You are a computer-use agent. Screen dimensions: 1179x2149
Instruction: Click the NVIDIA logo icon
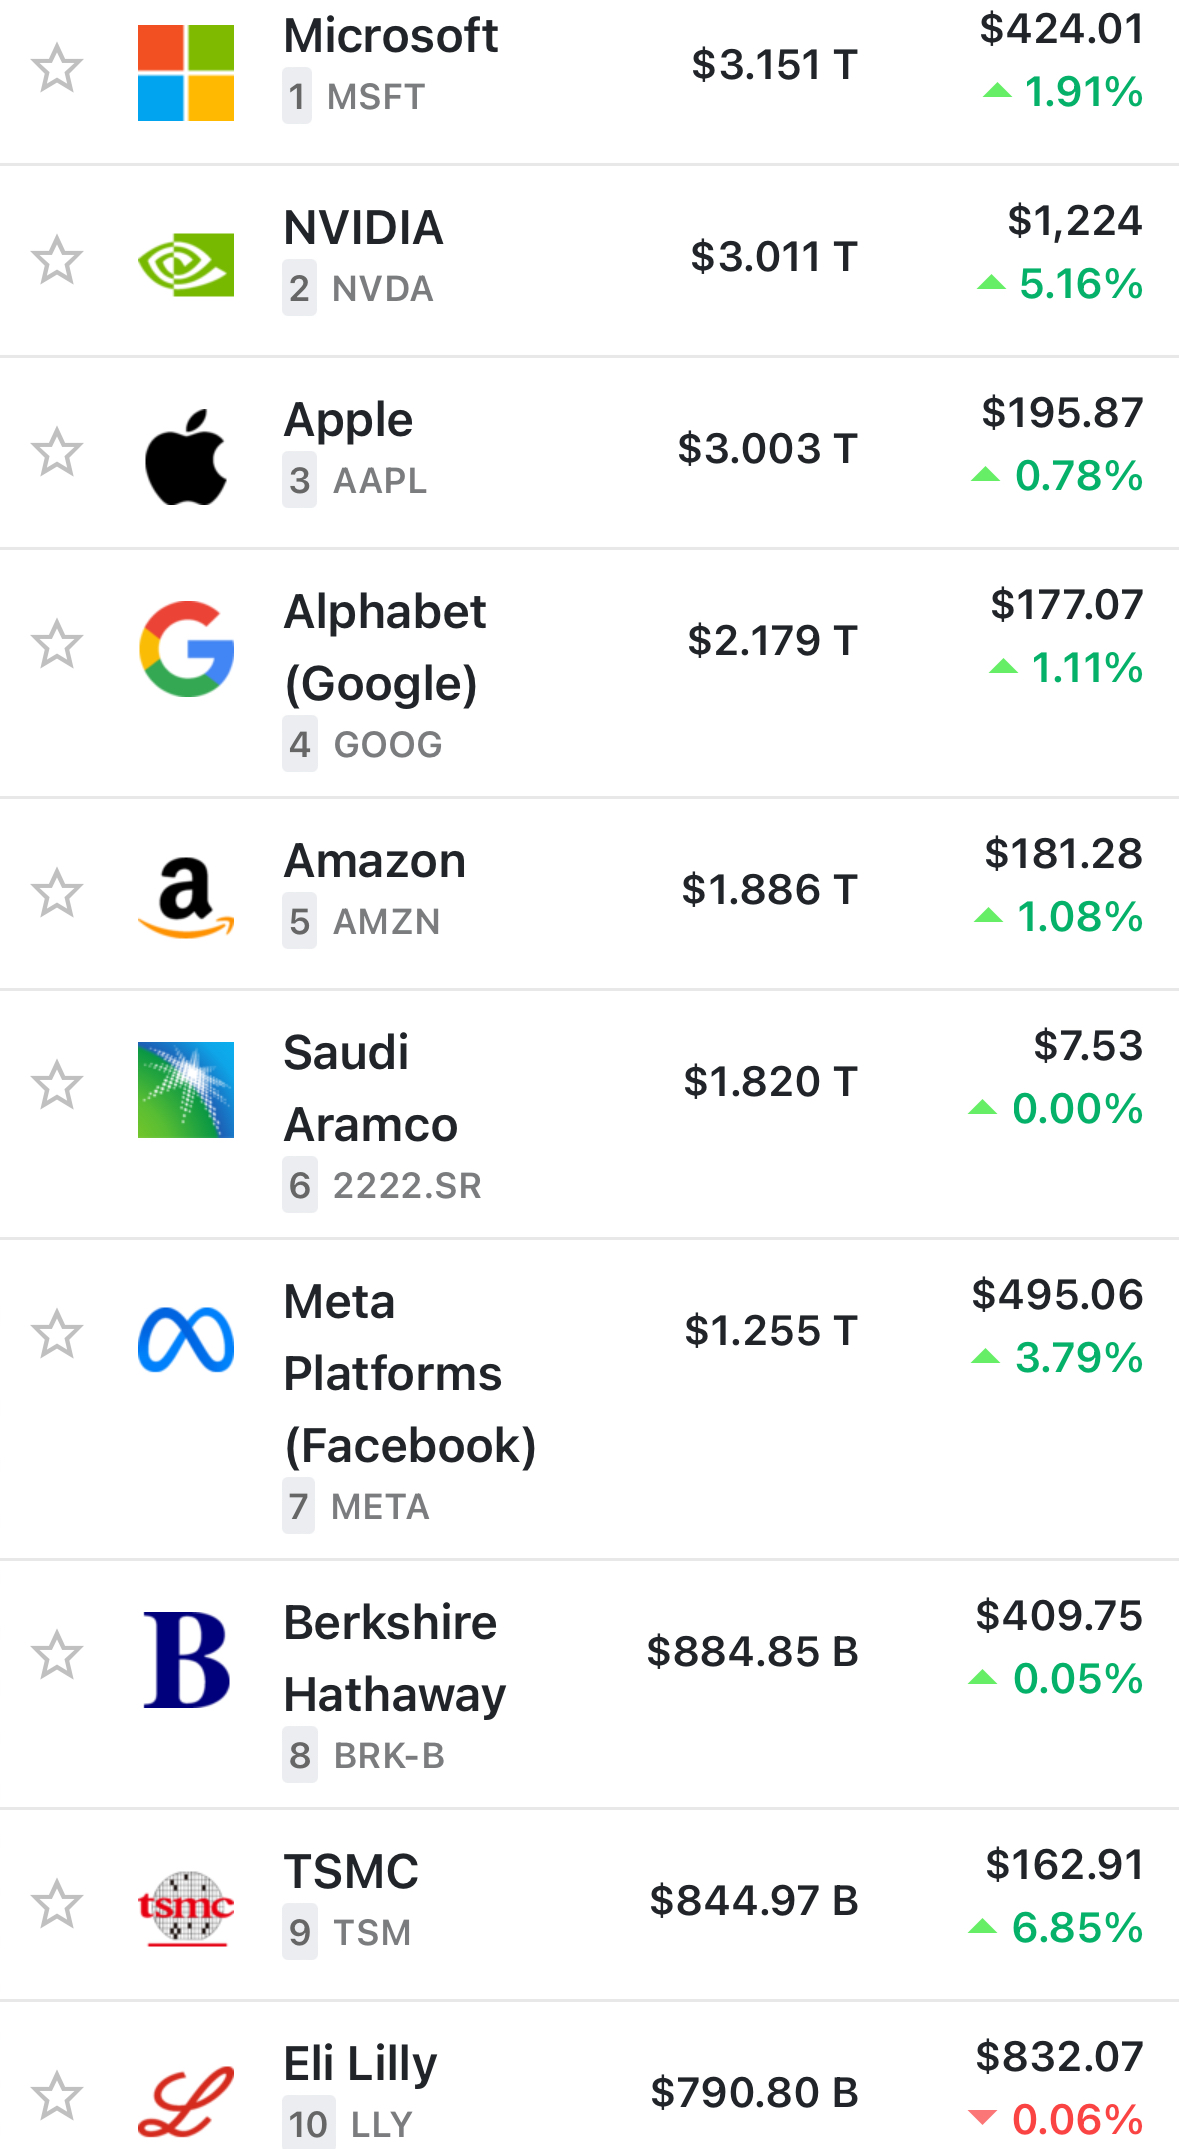pos(186,264)
